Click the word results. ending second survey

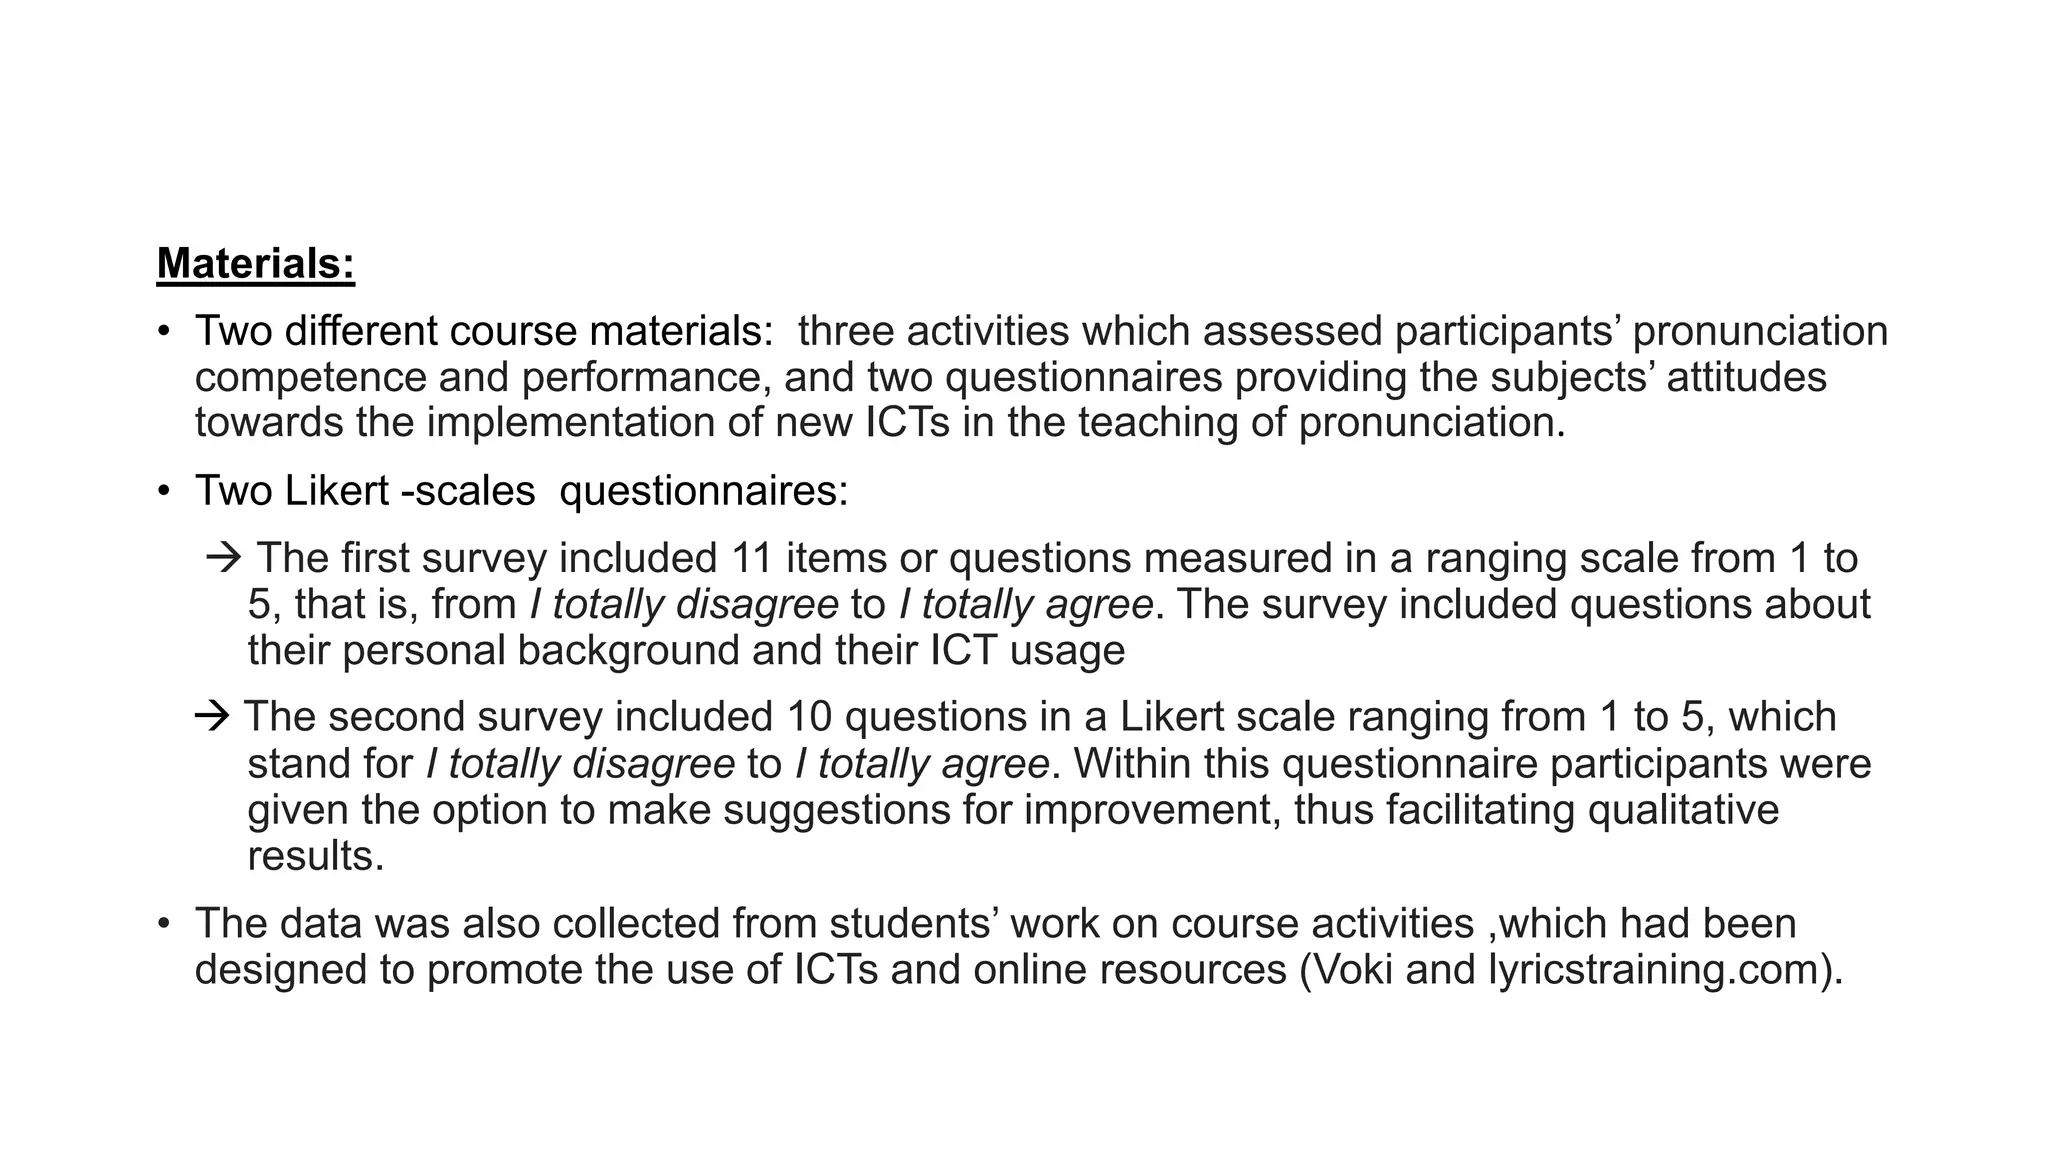point(316,856)
